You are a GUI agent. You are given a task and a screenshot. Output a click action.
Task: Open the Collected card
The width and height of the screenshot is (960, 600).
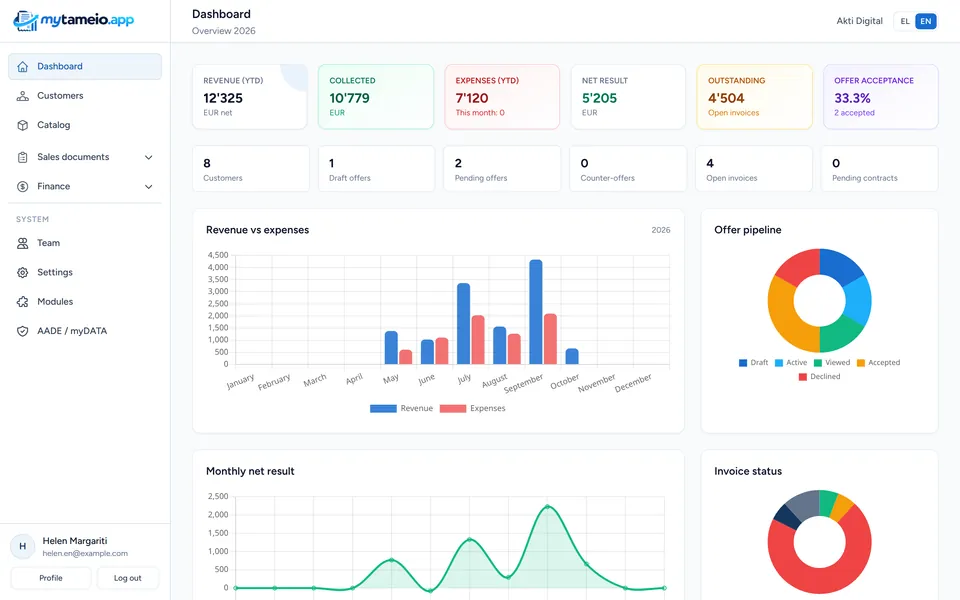(376, 97)
